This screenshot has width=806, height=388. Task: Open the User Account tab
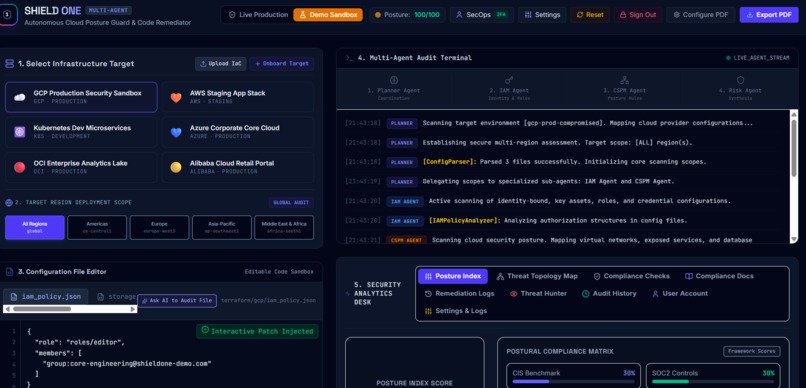click(x=680, y=293)
